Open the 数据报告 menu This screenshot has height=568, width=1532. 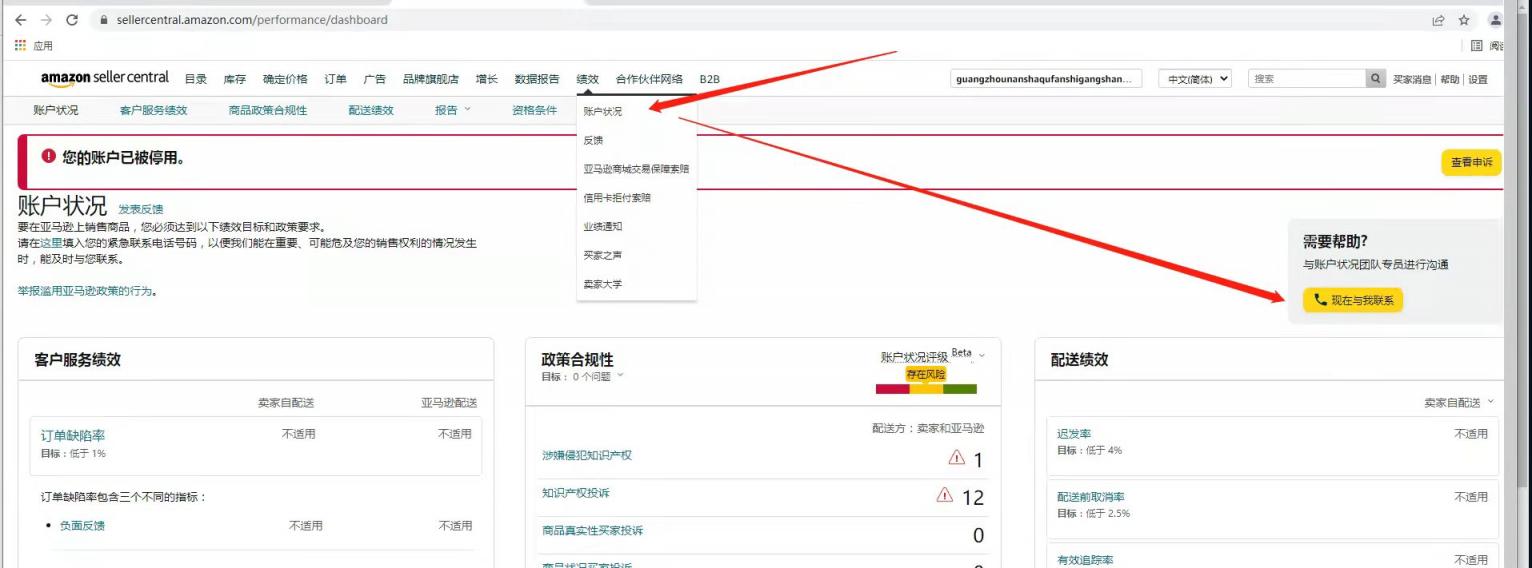coord(537,79)
